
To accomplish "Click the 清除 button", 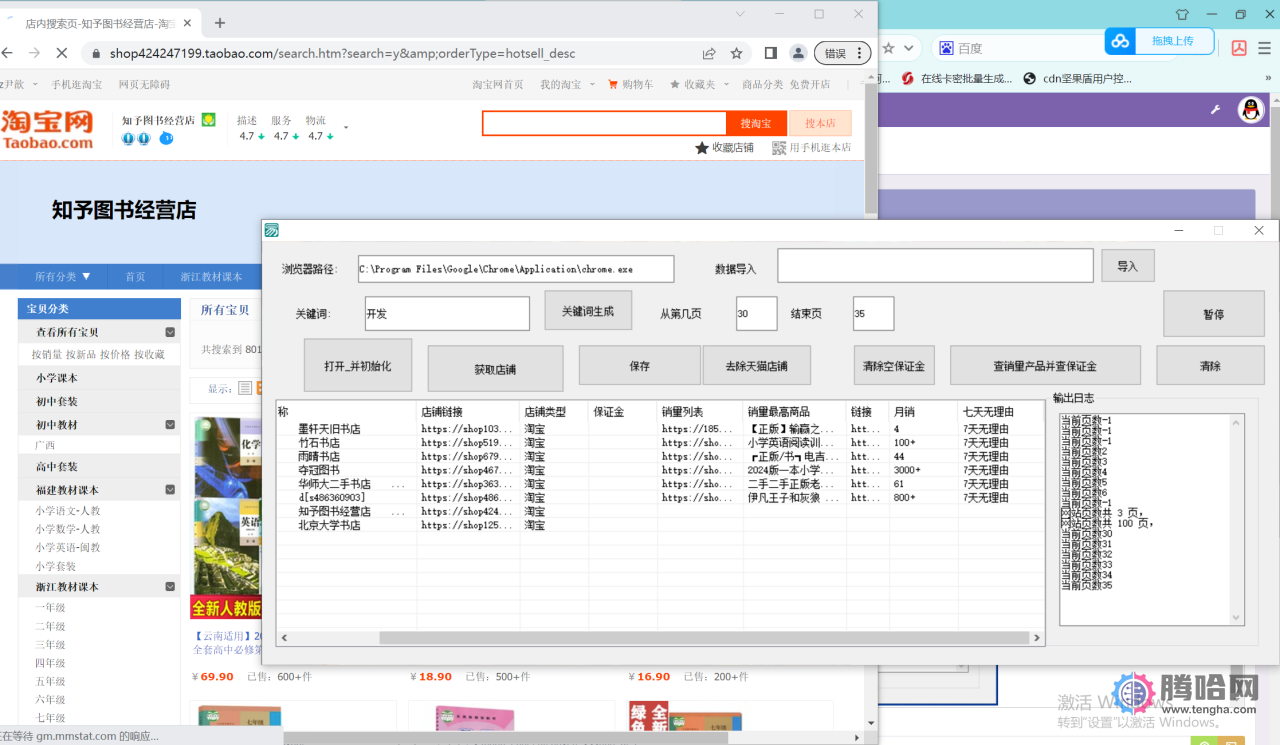I will click(1210, 366).
